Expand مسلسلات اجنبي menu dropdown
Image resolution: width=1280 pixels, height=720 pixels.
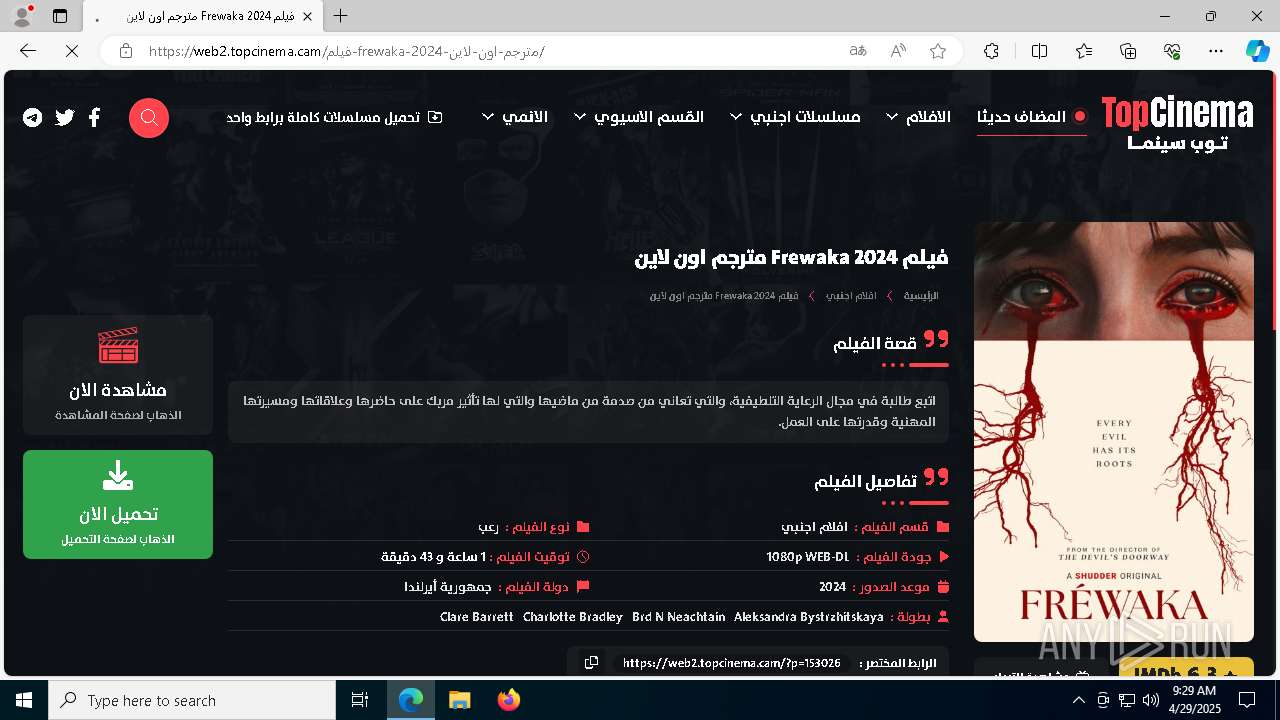(796, 117)
